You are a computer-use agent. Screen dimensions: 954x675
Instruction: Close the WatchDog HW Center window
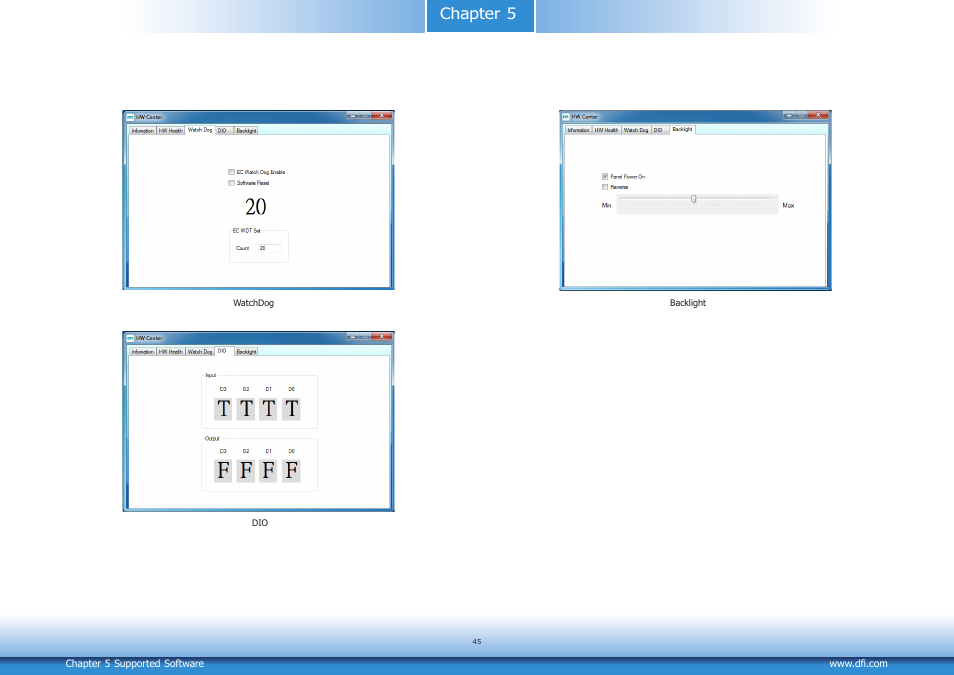point(382,115)
